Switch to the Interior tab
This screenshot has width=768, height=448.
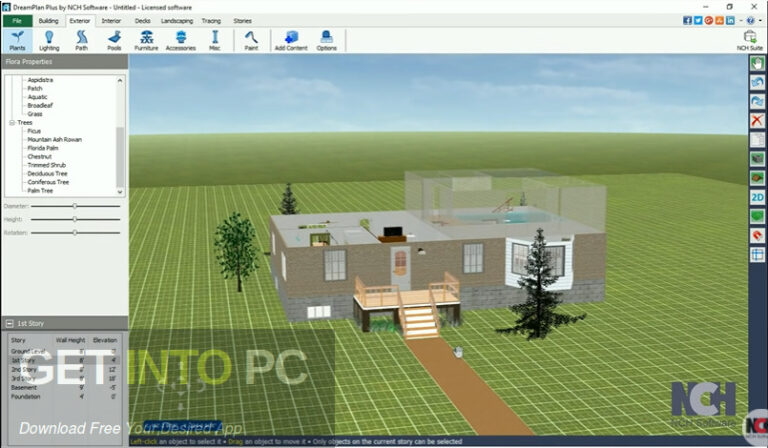click(x=111, y=21)
